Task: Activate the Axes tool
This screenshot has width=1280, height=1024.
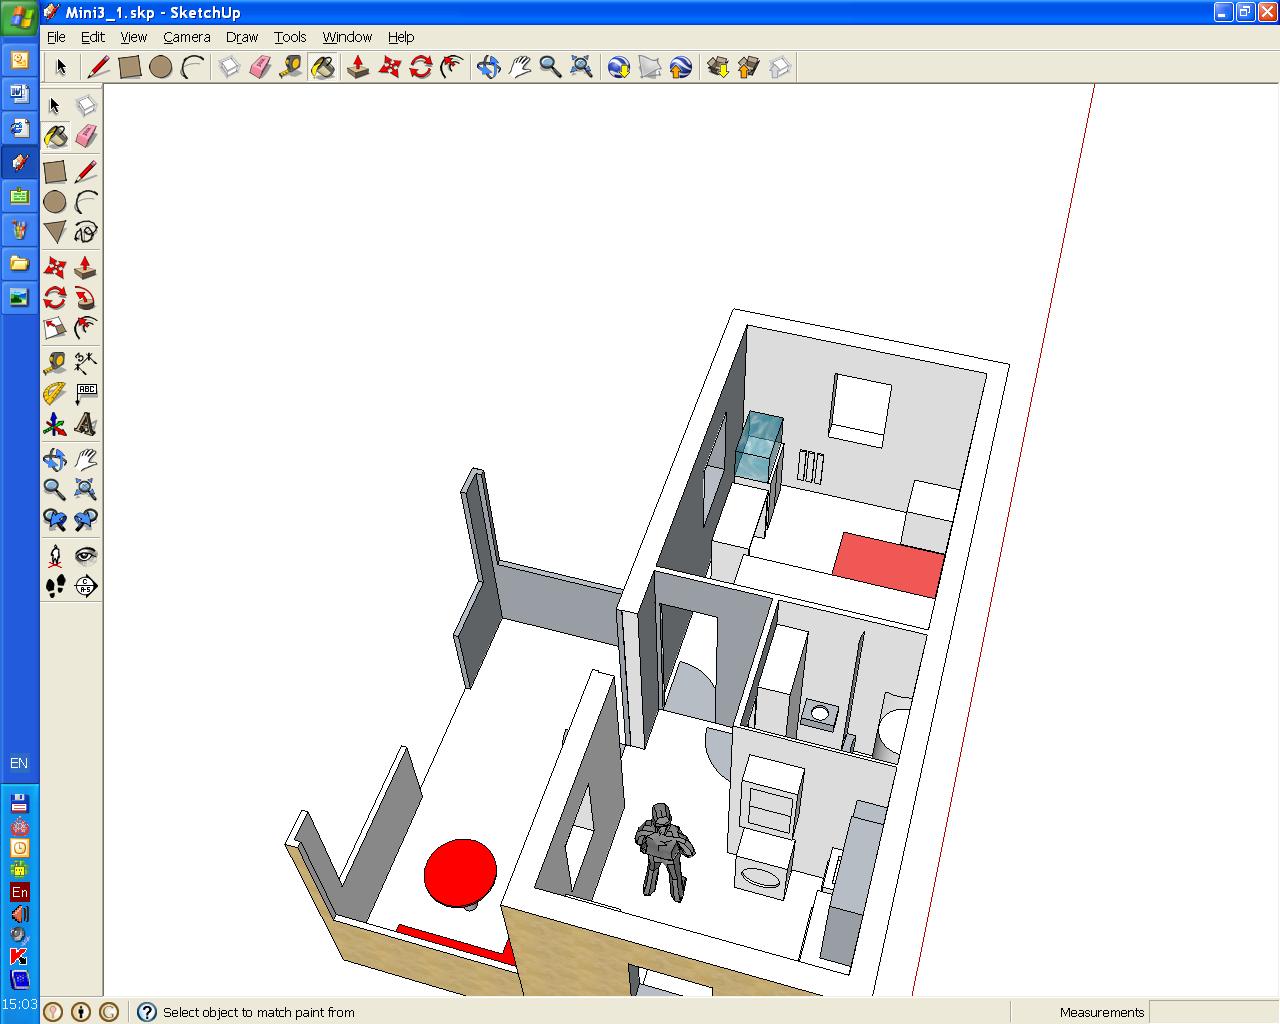Action: 55,425
